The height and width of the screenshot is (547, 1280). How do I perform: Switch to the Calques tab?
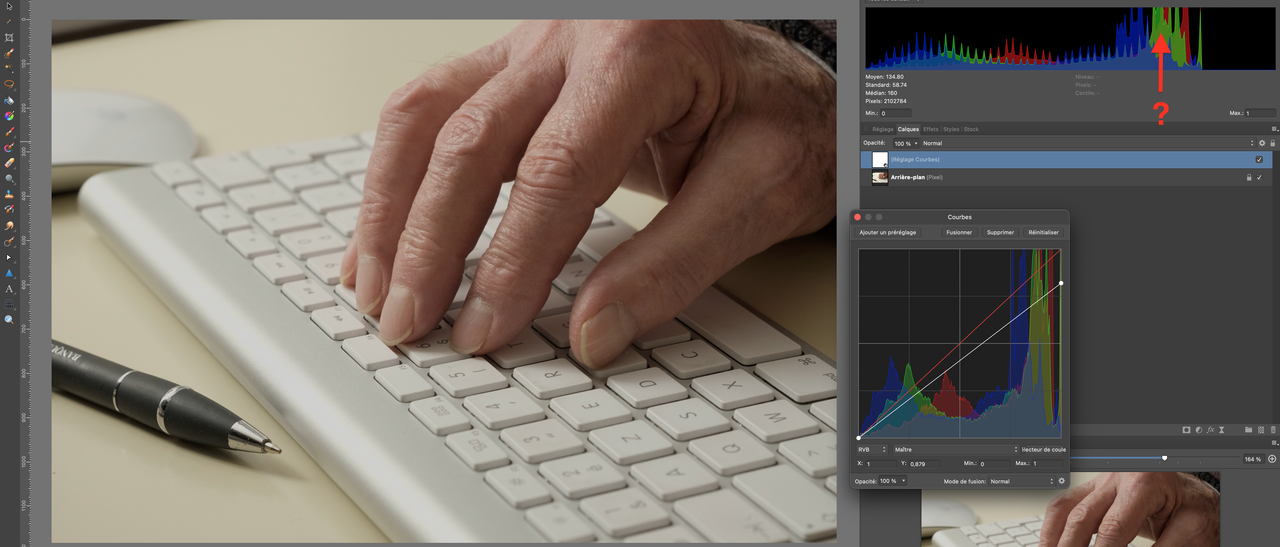tap(908, 129)
